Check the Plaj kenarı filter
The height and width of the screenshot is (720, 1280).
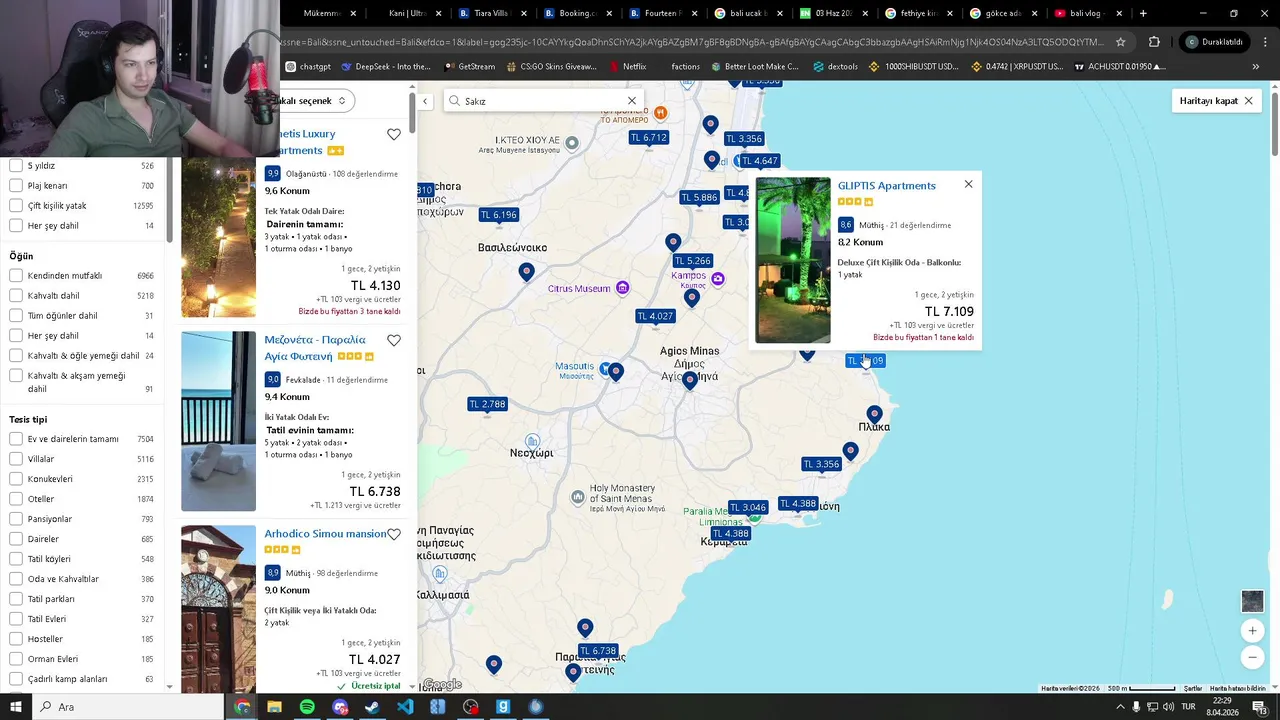point(16,186)
